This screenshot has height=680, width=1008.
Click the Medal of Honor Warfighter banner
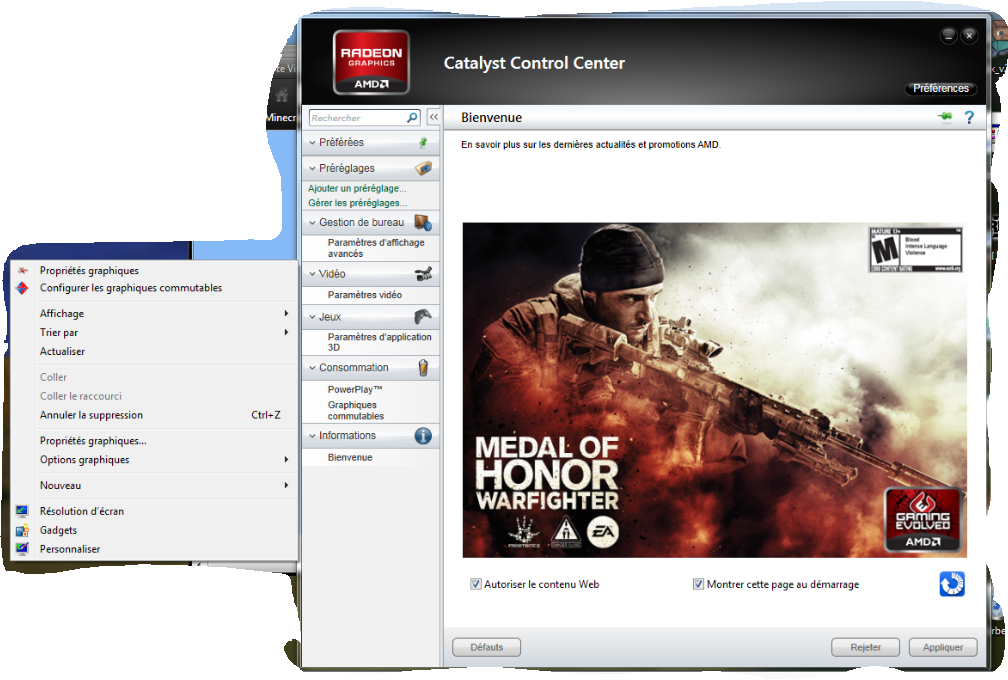coord(714,390)
